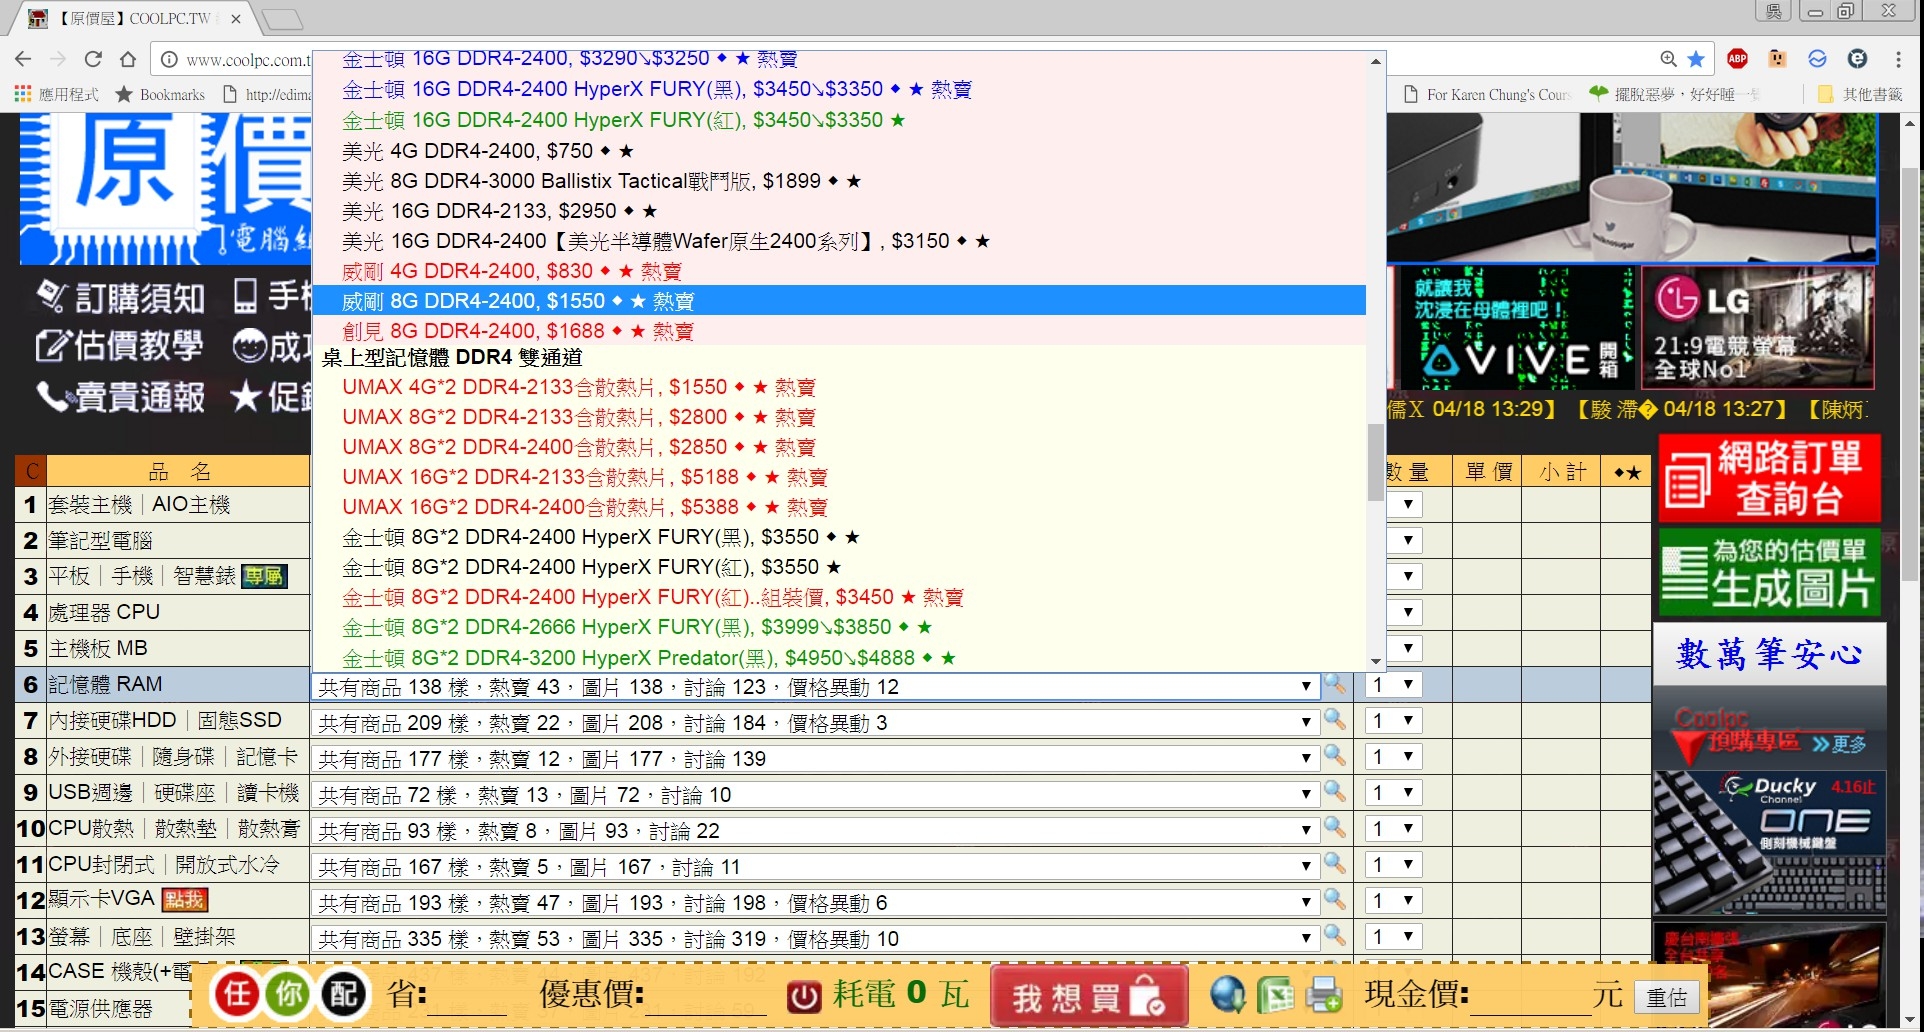This screenshot has width=1924, height=1032.
Task: Export the quote with the Excel icon
Action: pos(1276,994)
